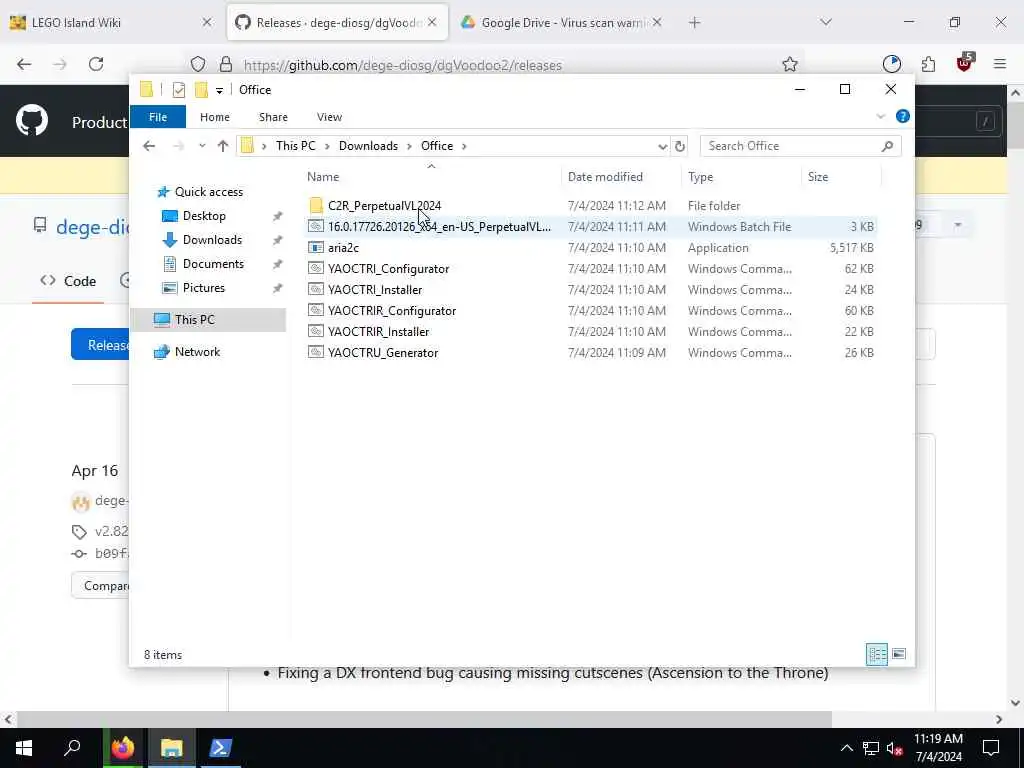Customize Quick Access Toolbar dropdown
1024x768 pixels.
tap(219, 90)
